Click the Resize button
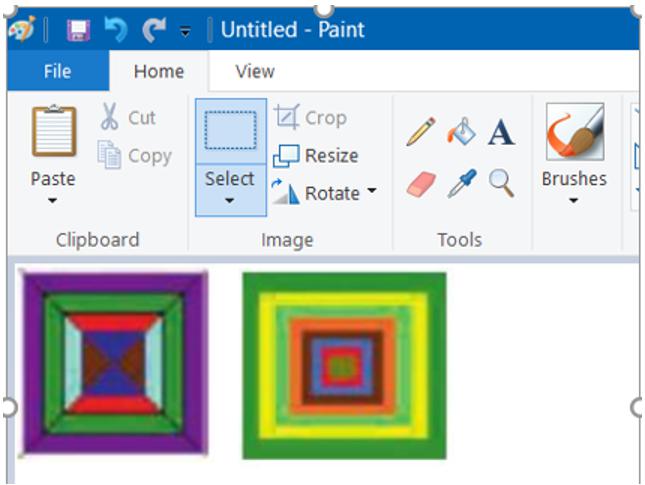645x485 pixels. tap(316, 155)
